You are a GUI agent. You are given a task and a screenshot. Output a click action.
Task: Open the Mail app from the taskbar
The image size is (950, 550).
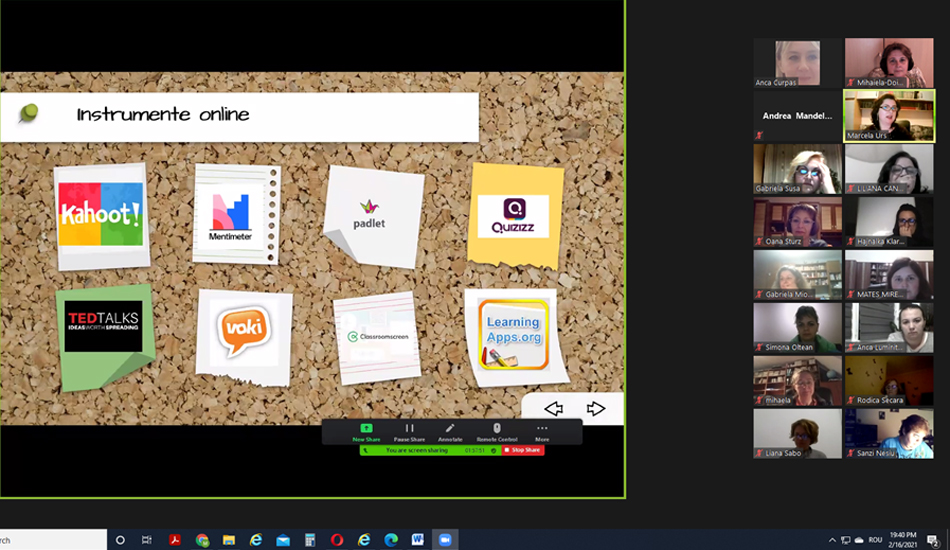pos(283,540)
